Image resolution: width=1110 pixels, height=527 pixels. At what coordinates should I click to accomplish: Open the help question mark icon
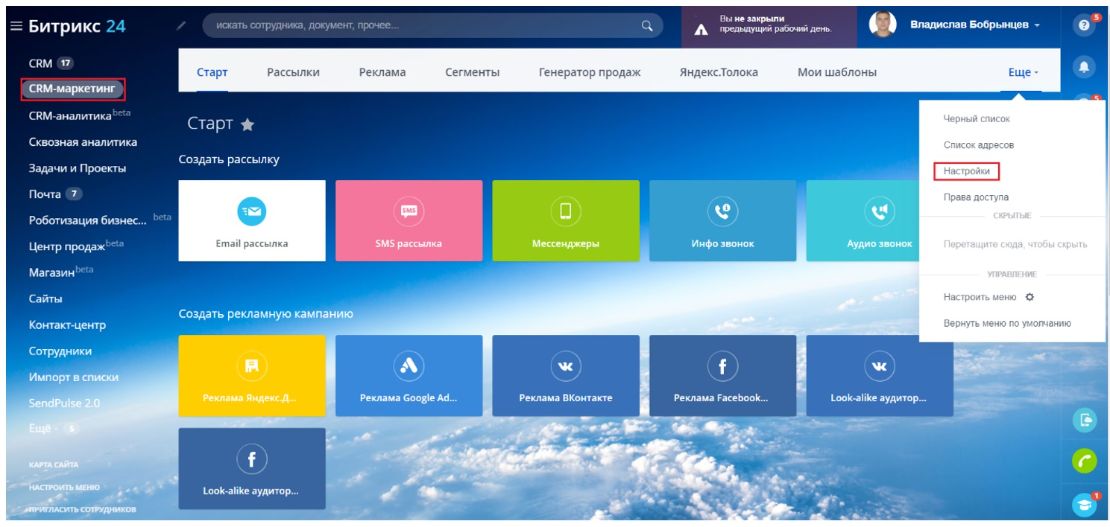(1083, 25)
